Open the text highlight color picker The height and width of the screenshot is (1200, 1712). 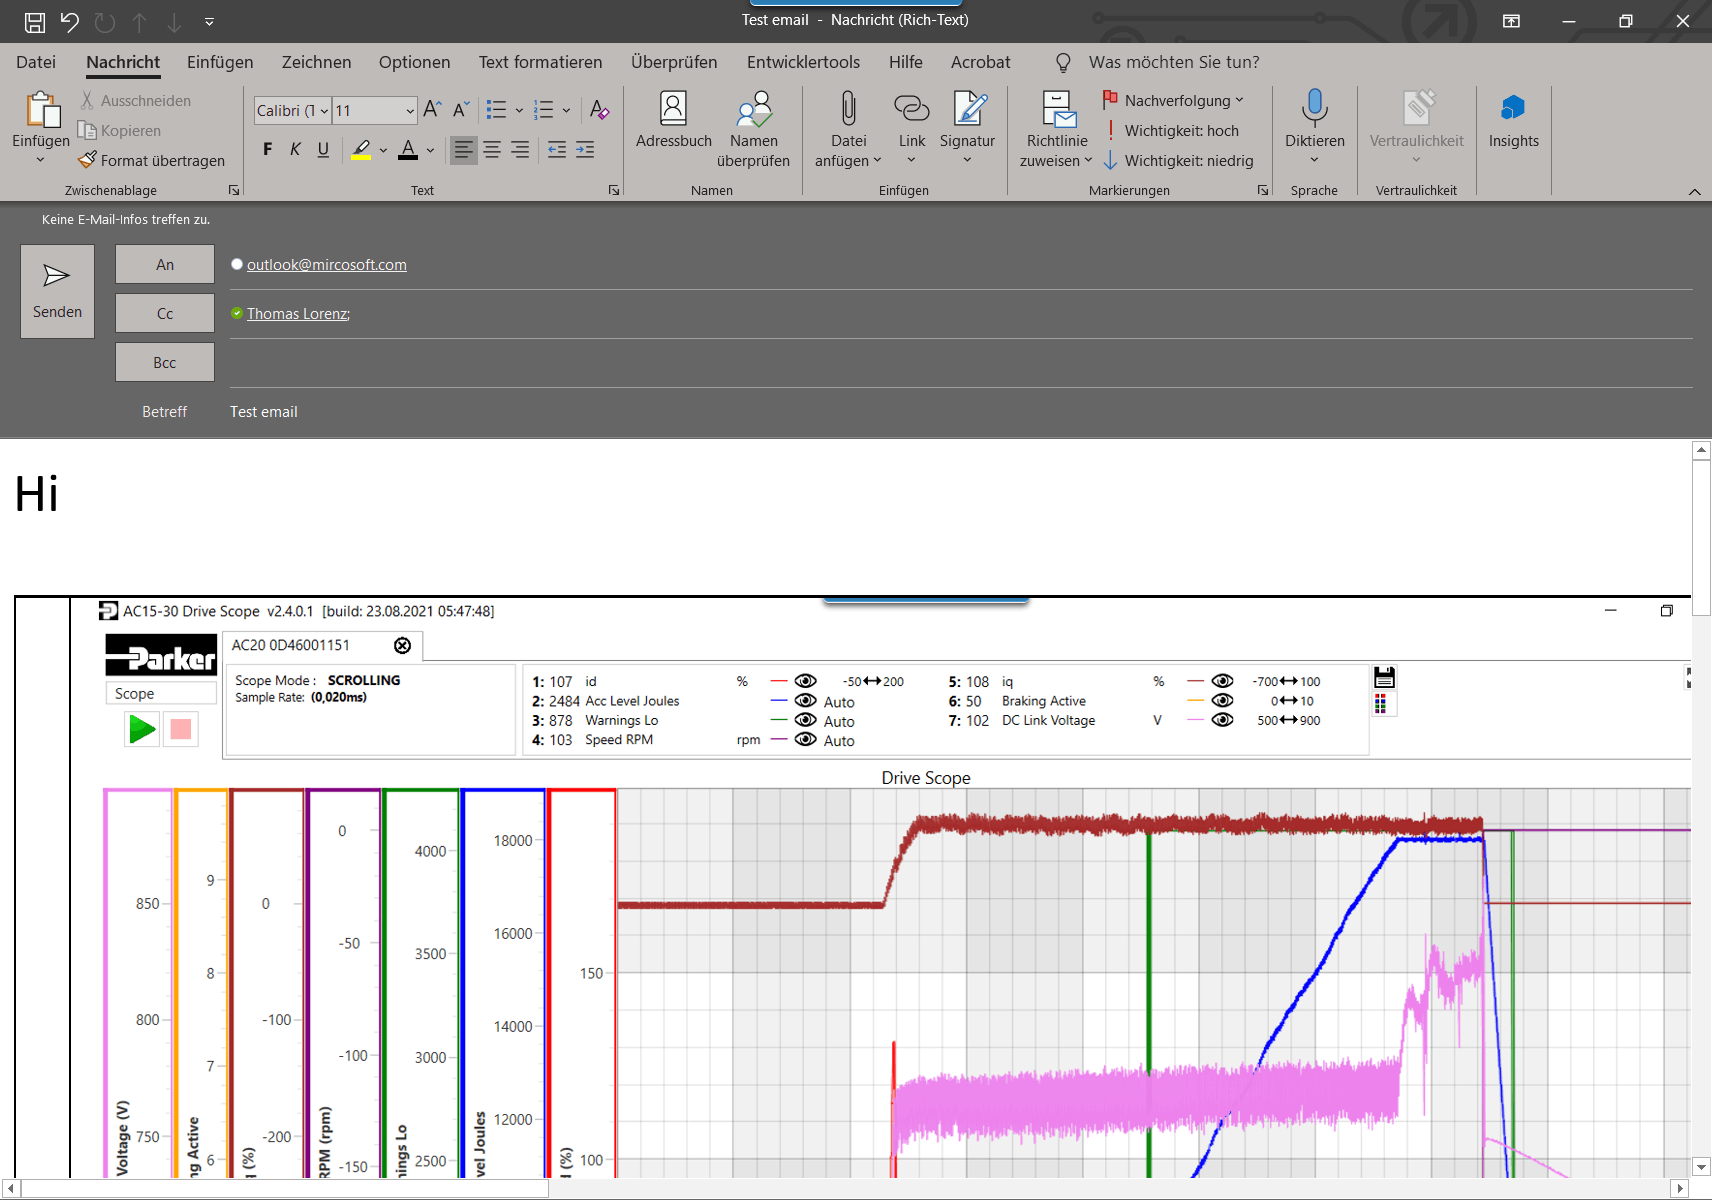[383, 151]
